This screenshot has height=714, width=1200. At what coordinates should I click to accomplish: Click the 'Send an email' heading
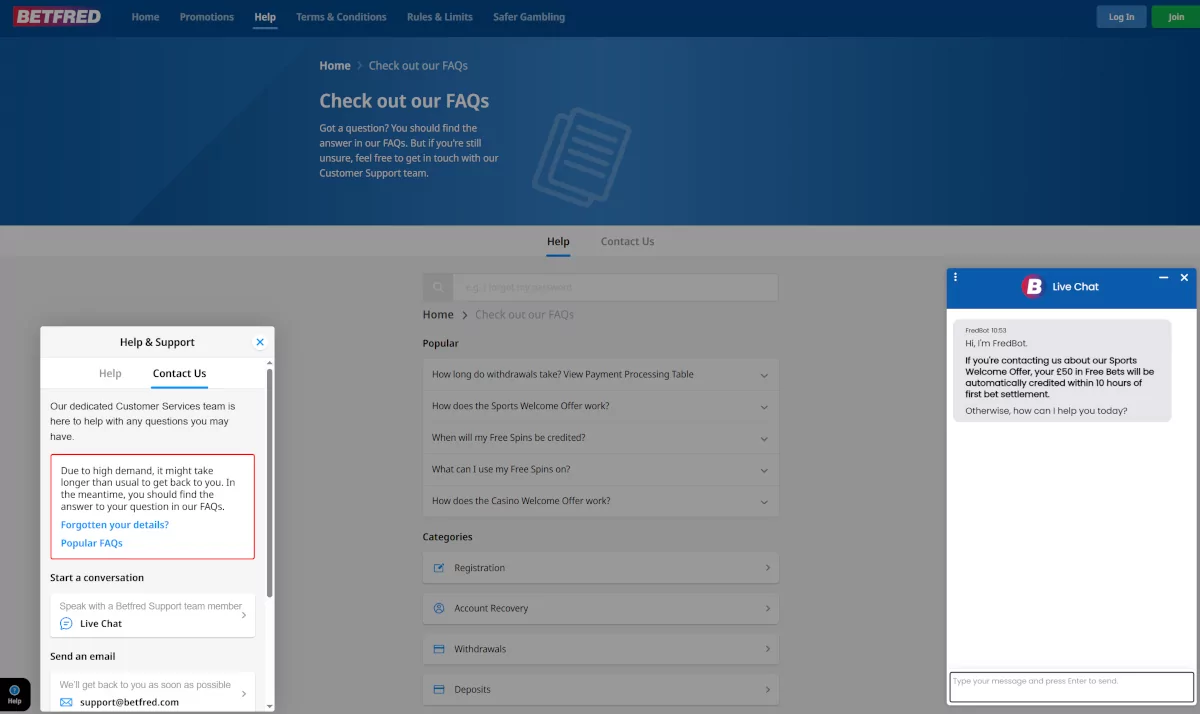tap(83, 657)
